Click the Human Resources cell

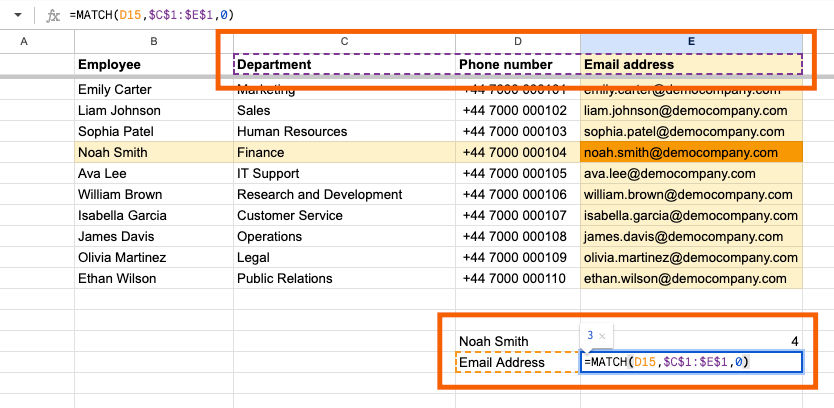344,131
